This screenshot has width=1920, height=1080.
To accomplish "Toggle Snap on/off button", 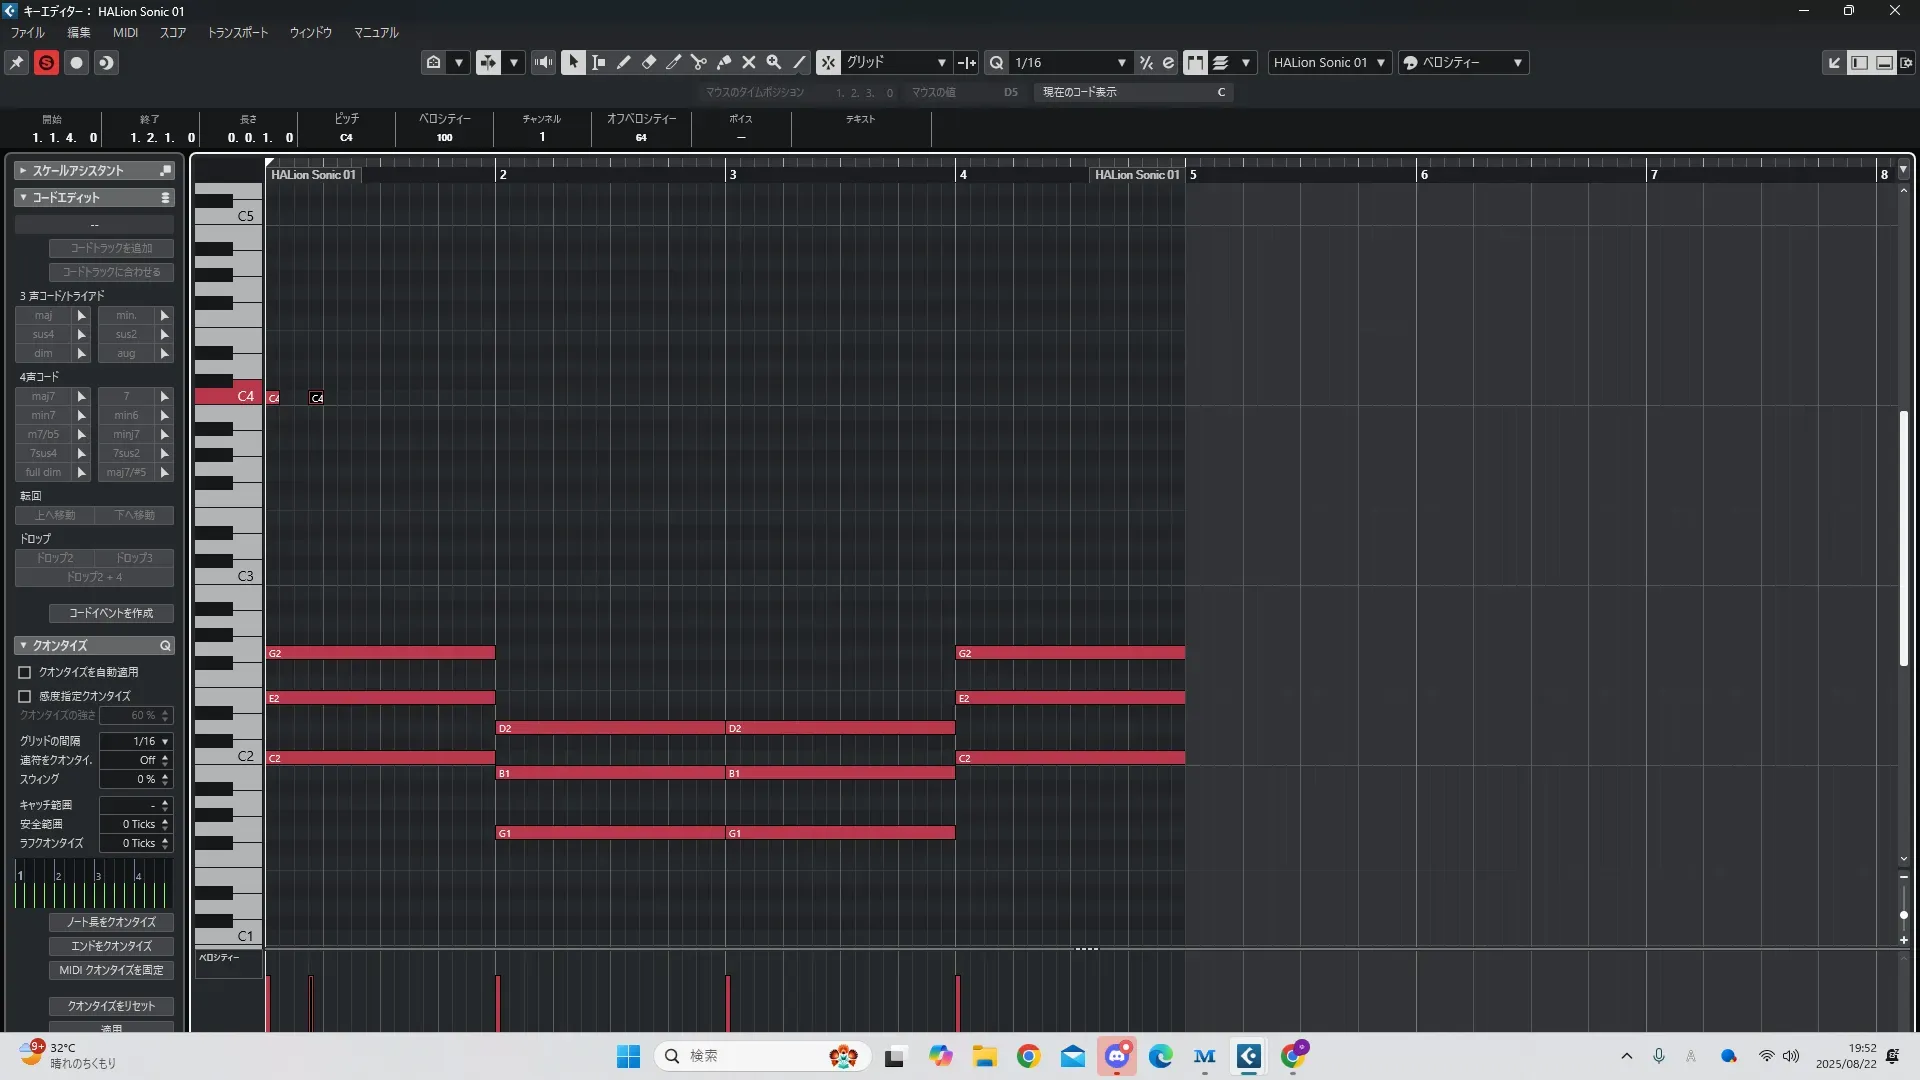I will pos(828,62).
